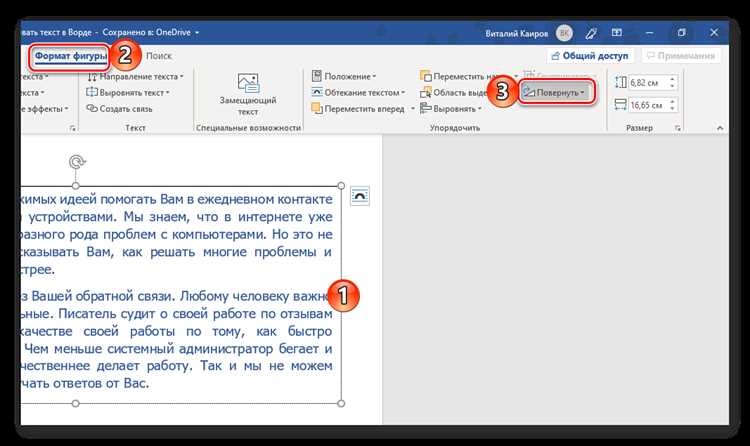Screen dimensions: 750x446
Task: Collapse the ribbon with the chevron
Action: click(720, 128)
